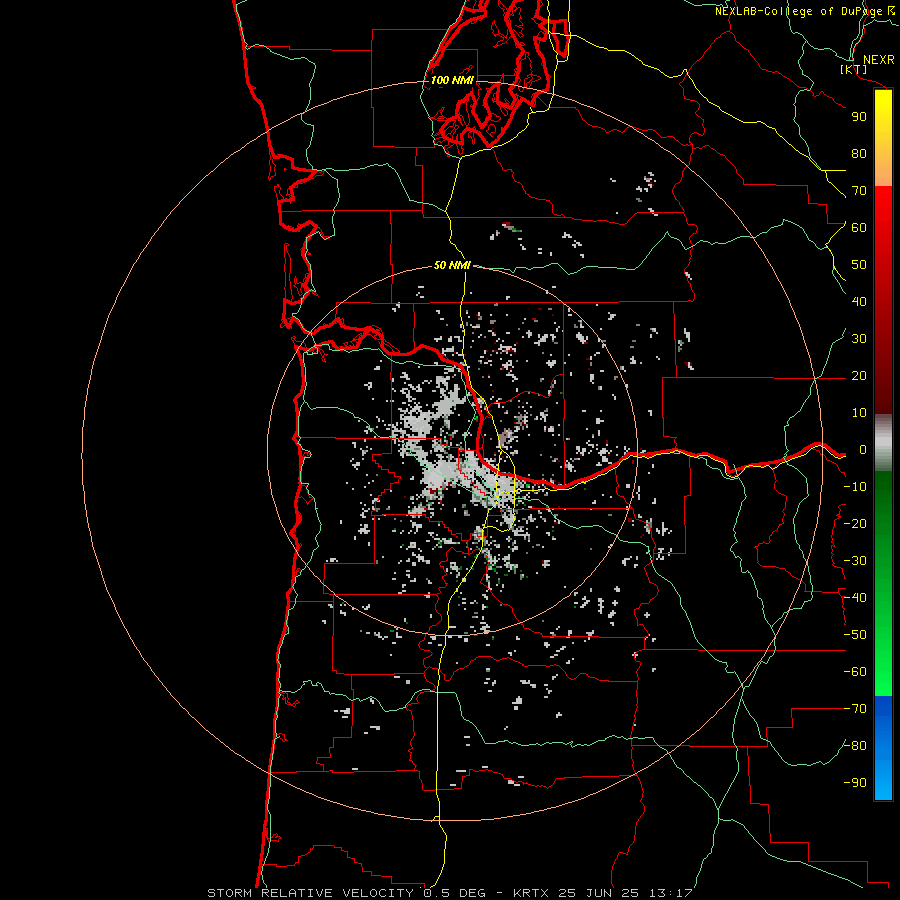
Task: Click the 50 NMI range ring label
Action: [452, 265]
